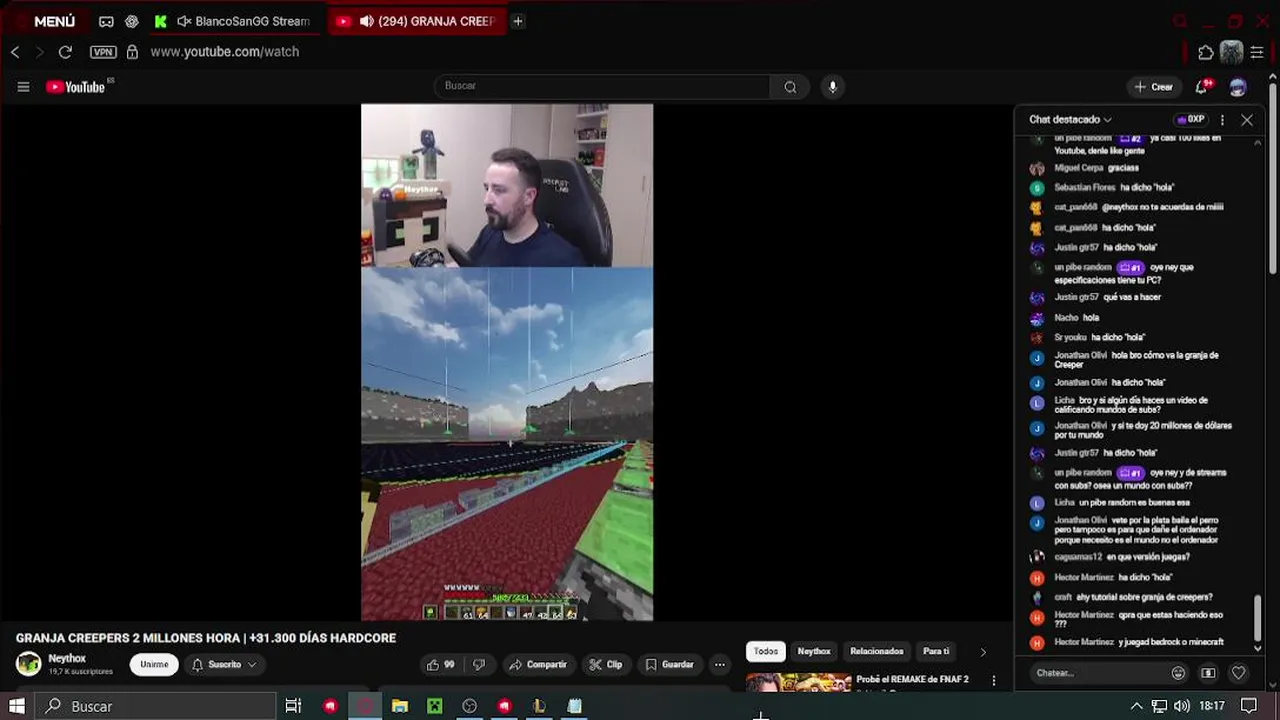Open YouTube notifications bell
The image size is (1280, 720).
click(x=1204, y=87)
